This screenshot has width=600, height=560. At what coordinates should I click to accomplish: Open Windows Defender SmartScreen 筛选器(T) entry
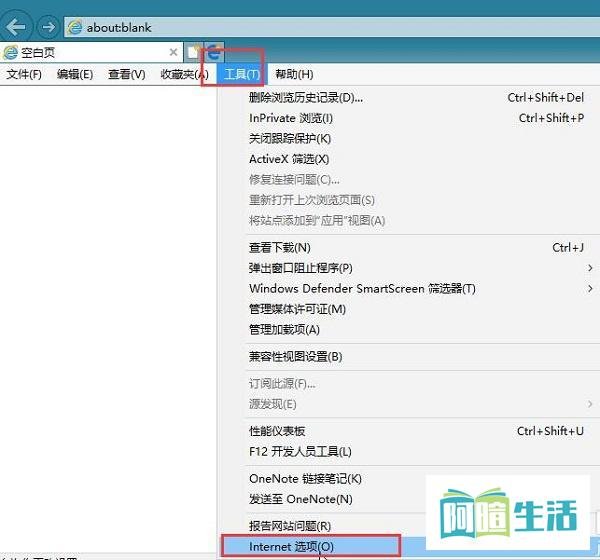(x=409, y=289)
